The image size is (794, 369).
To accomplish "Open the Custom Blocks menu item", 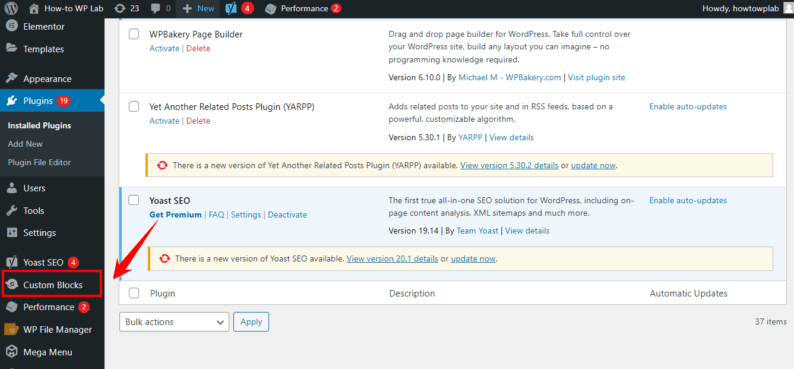I will click(52, 285).
